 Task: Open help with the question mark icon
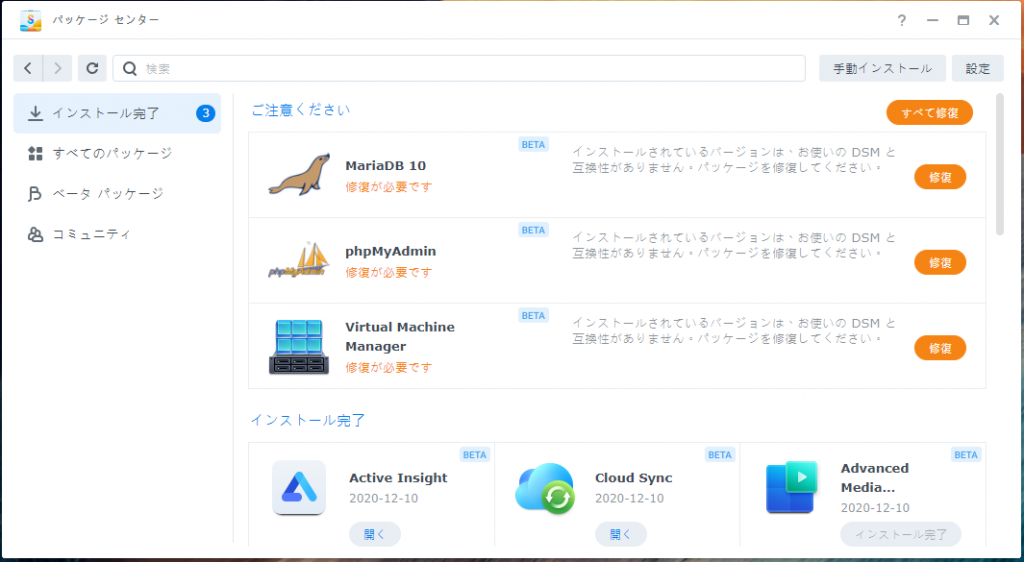(902, 20)
